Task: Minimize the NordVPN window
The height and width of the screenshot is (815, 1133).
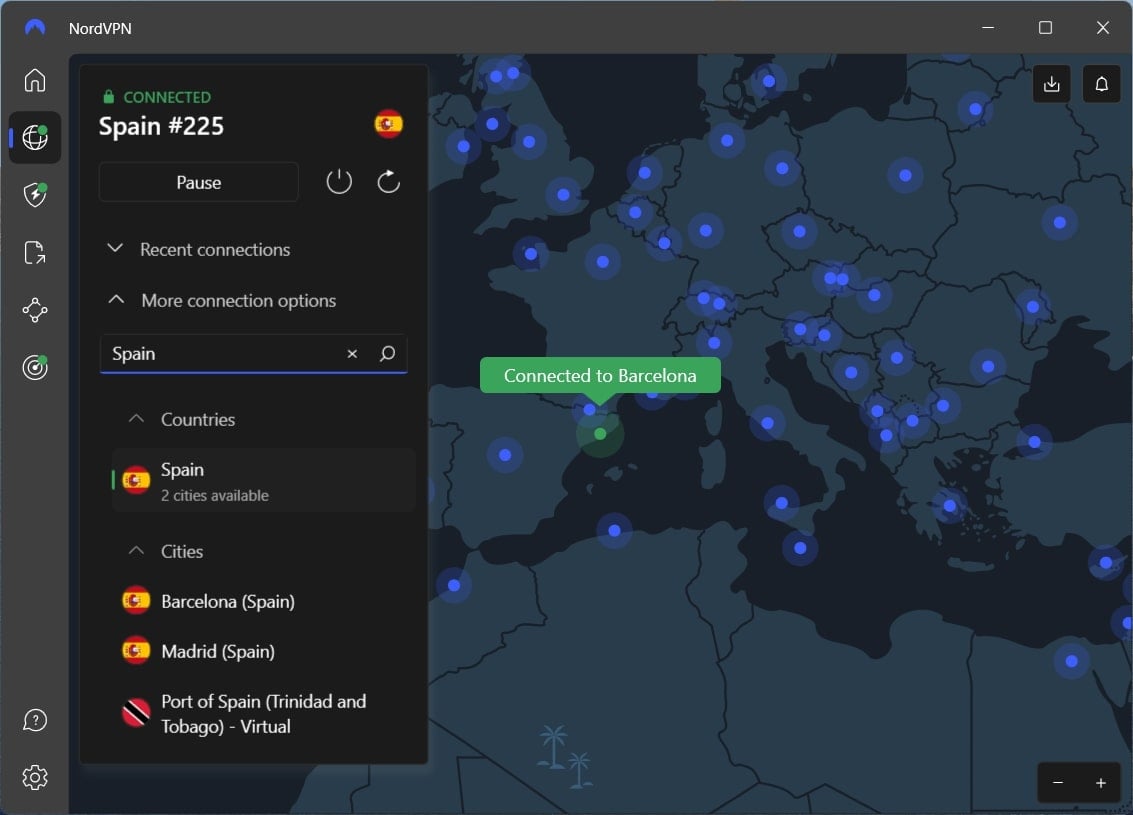Action: 988,27
